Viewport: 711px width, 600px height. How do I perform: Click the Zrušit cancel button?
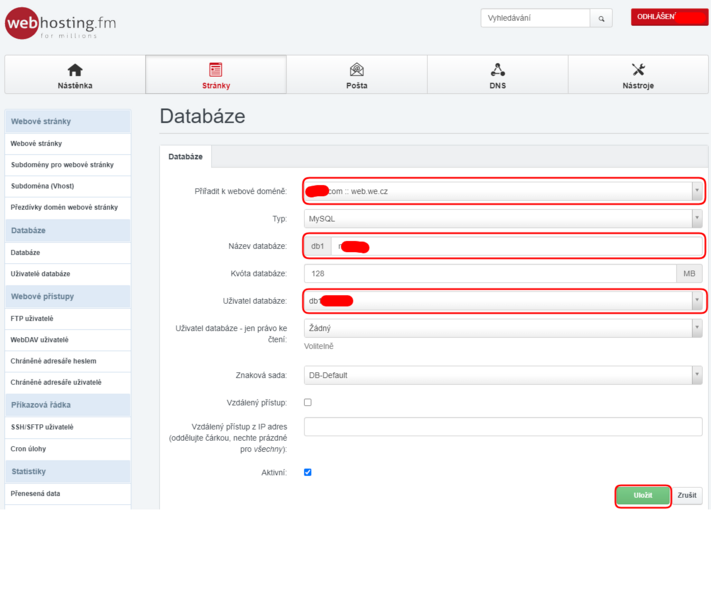687,495
